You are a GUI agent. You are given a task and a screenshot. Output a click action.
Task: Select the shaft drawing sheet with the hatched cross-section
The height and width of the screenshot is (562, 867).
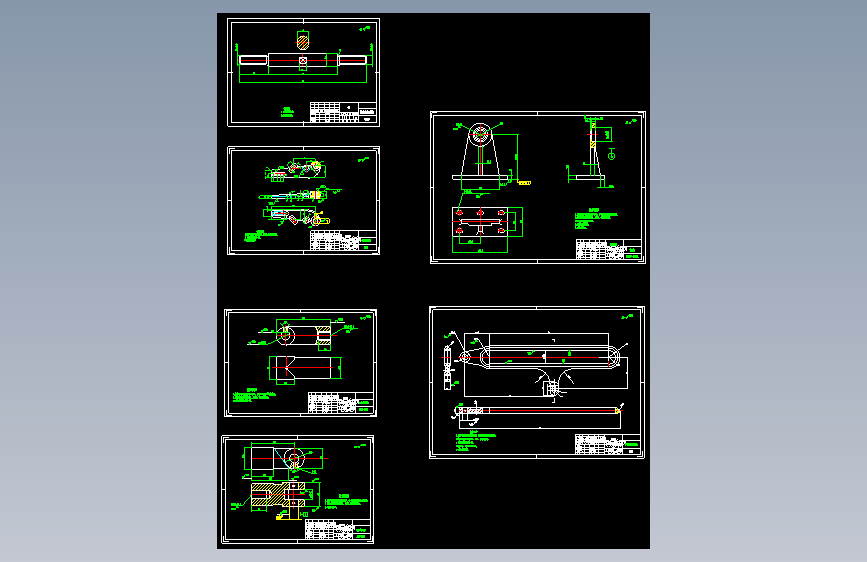(304, 72)
